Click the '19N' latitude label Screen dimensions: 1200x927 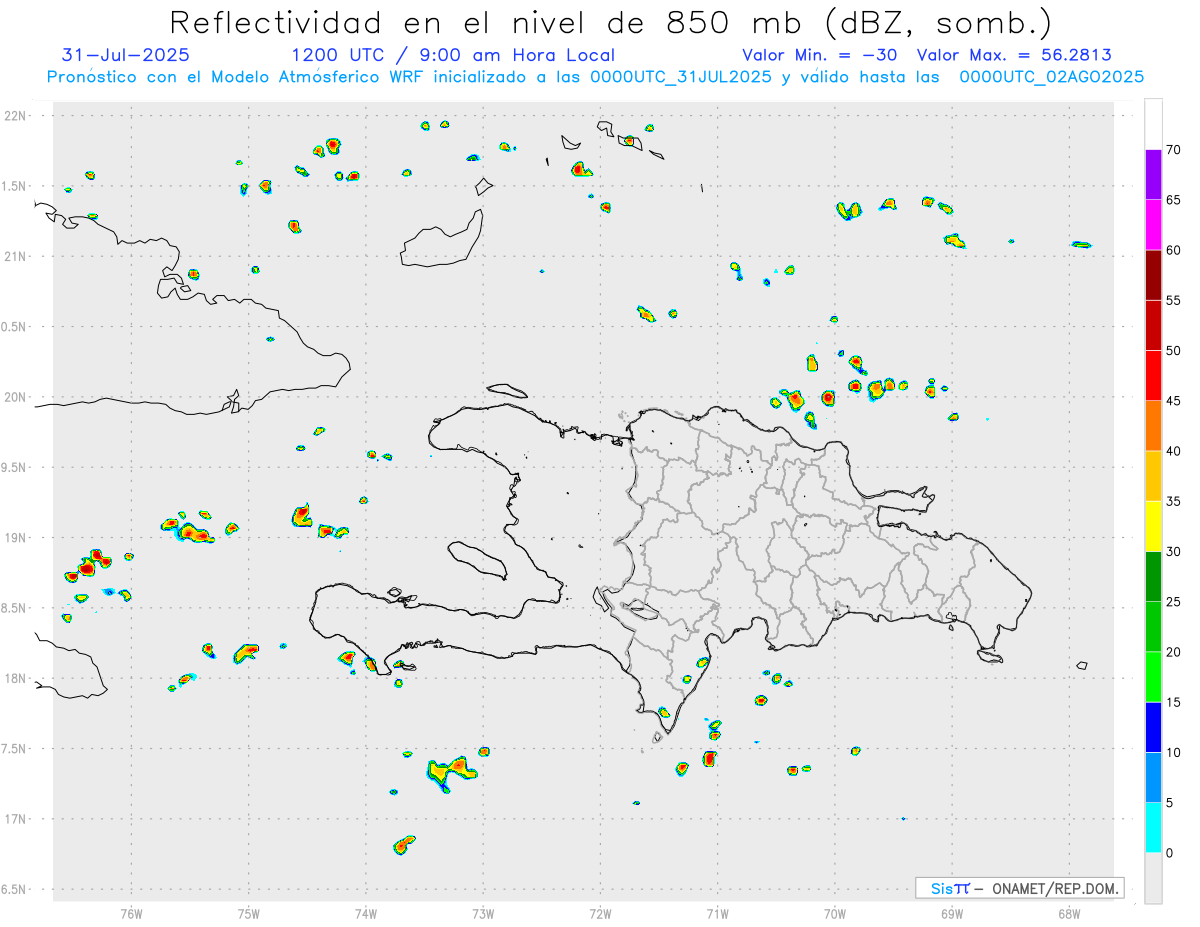pyautogui.click(x=16, y=537)
